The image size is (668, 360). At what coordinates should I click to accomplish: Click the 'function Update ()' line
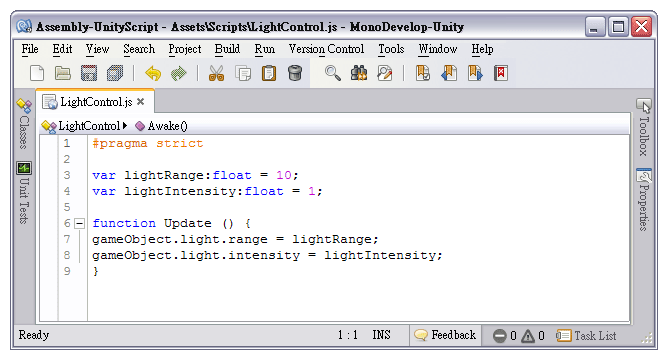click(171, 223)
